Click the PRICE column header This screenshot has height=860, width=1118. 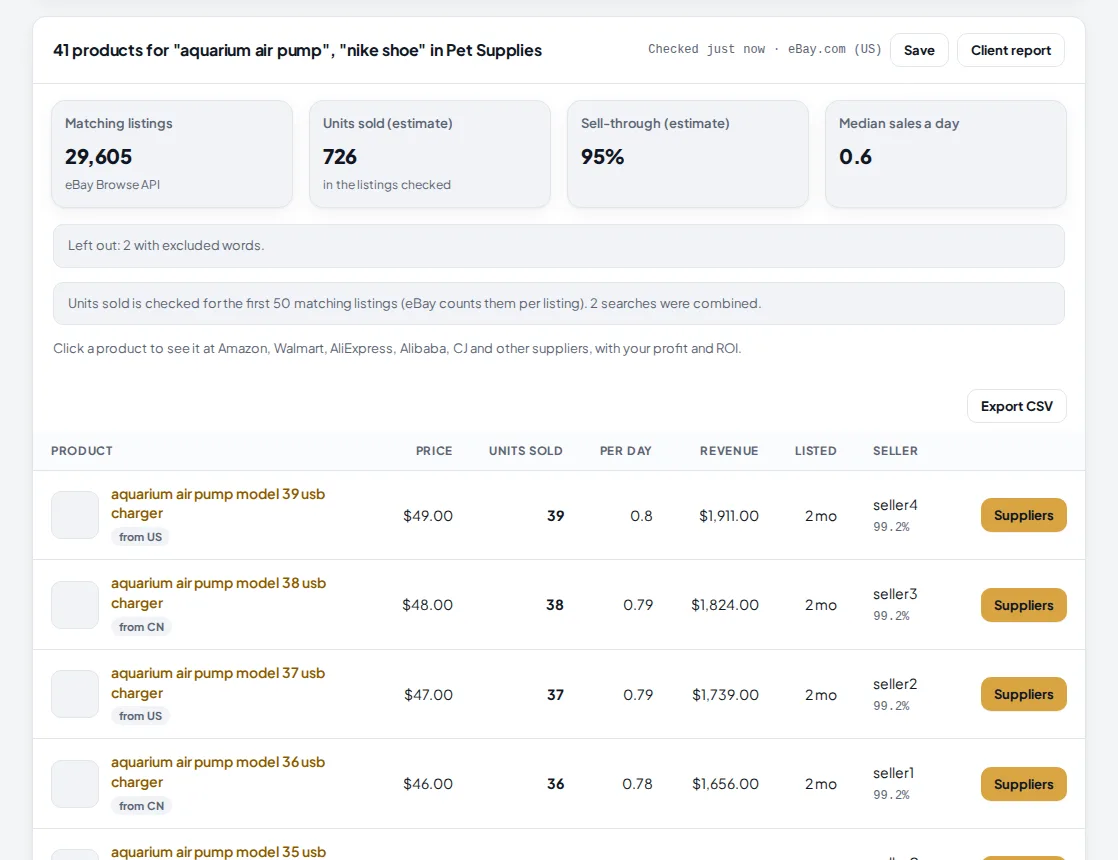[x=434, y=451]
